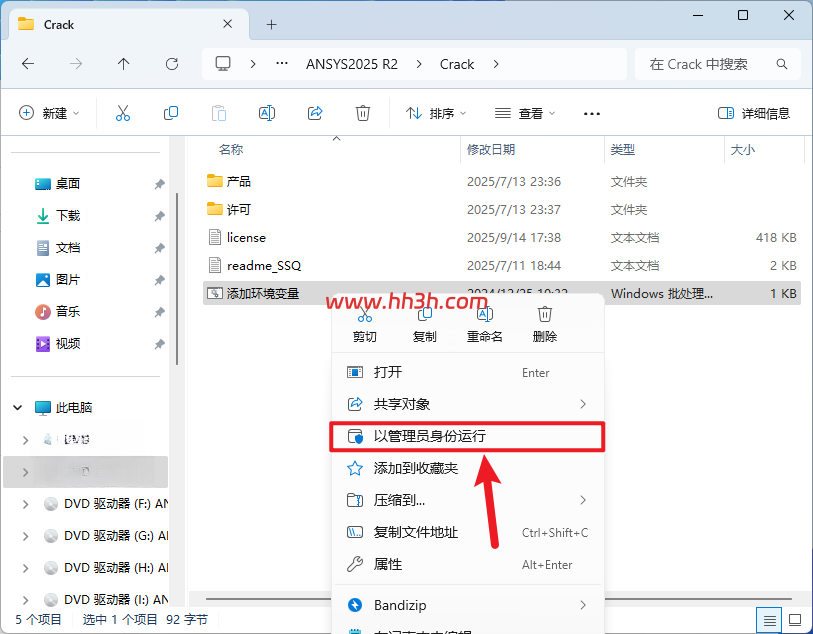Image resolution: width=813 pixels, height=634 pixels.
Task: Click the Copy icon in the toolbar
Action: point(171,113)
